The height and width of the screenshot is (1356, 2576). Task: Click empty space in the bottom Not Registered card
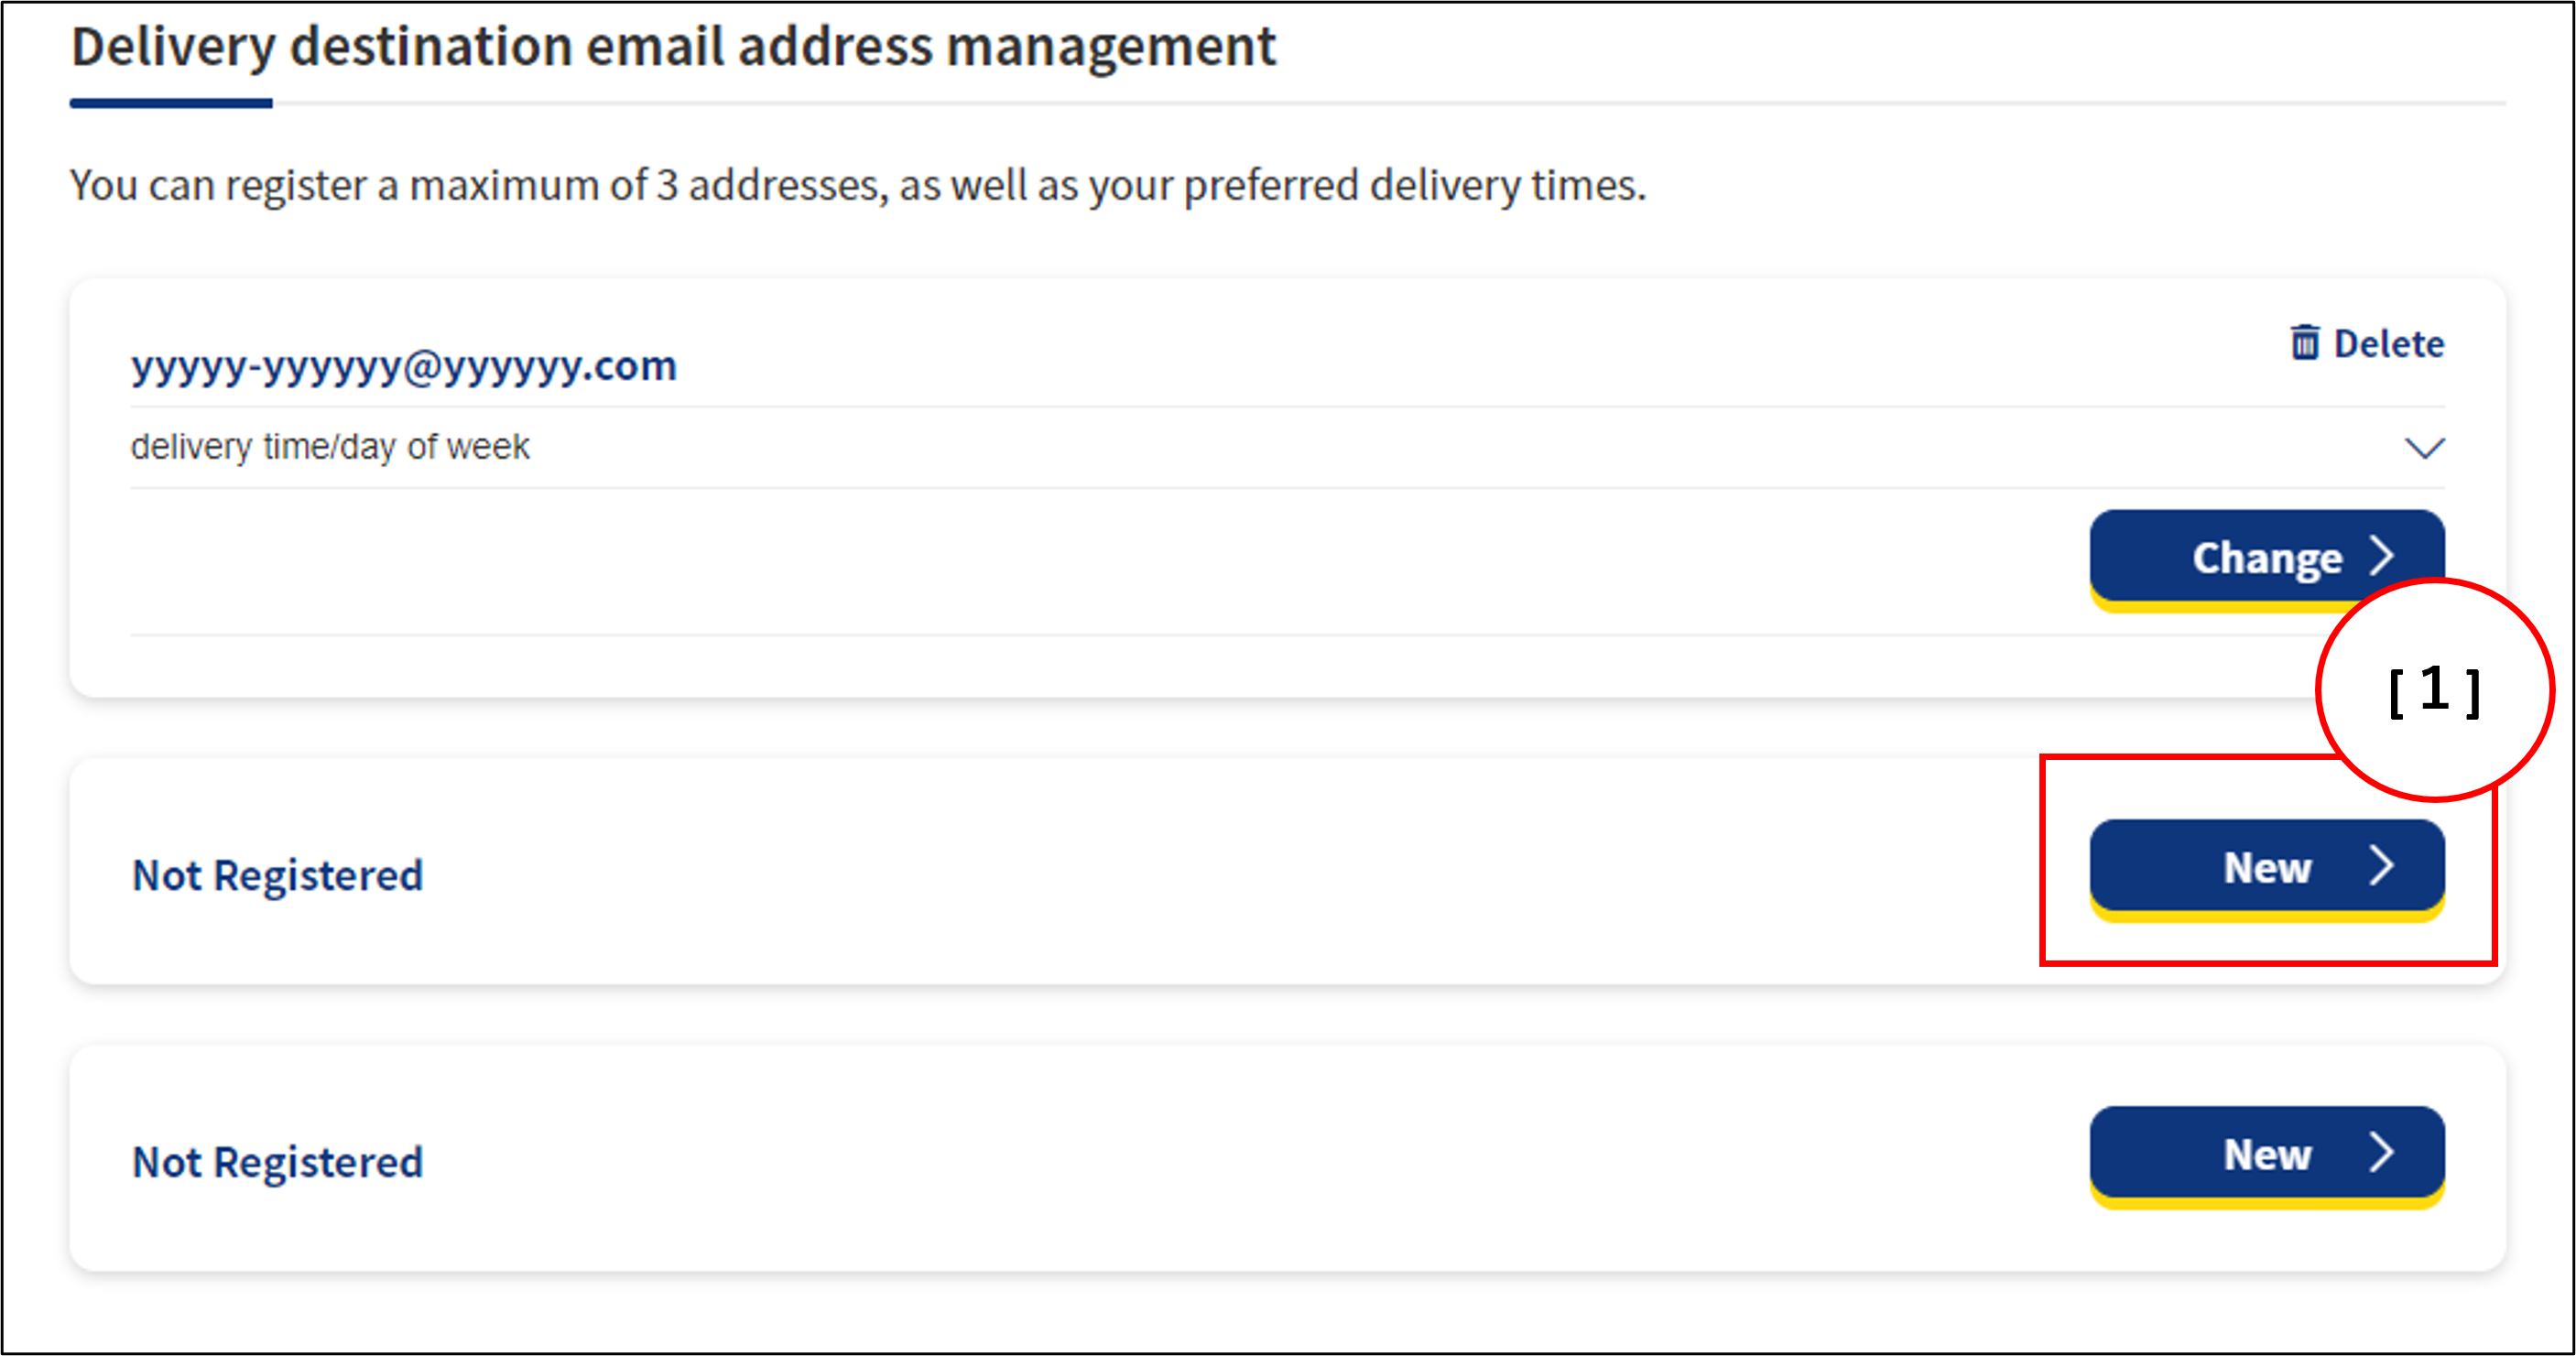(1200, 1160)
